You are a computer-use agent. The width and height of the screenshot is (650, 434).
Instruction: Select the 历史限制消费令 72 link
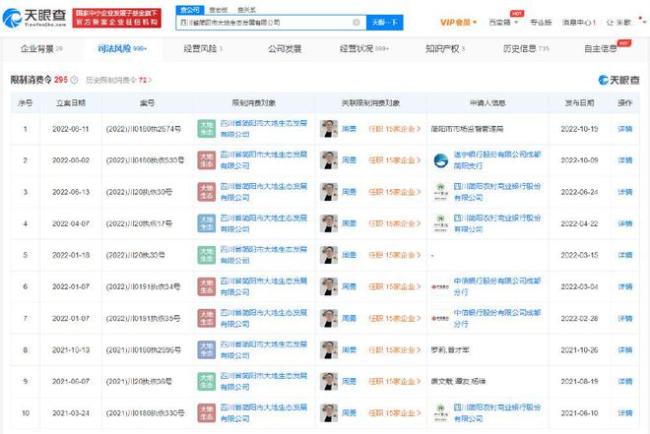pos(118,79)
